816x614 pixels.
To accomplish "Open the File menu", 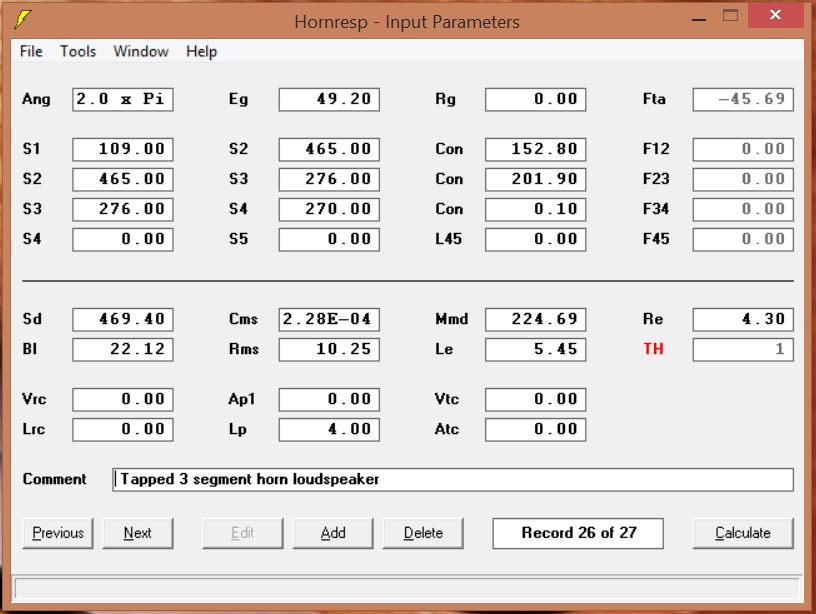I will [31, 52].
